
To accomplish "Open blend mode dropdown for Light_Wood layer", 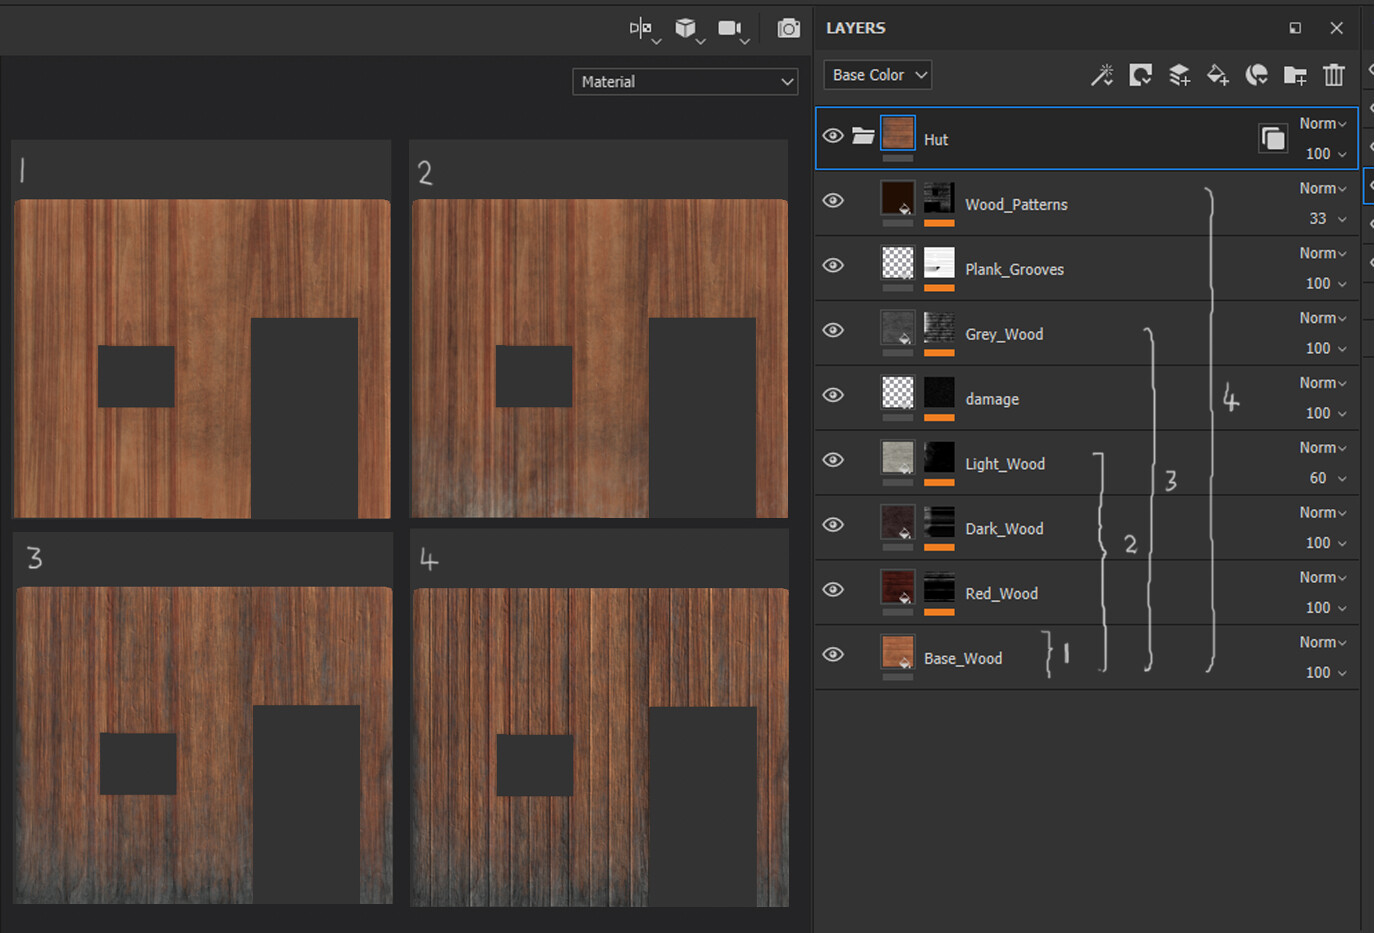I will [x=1323, y=448].
